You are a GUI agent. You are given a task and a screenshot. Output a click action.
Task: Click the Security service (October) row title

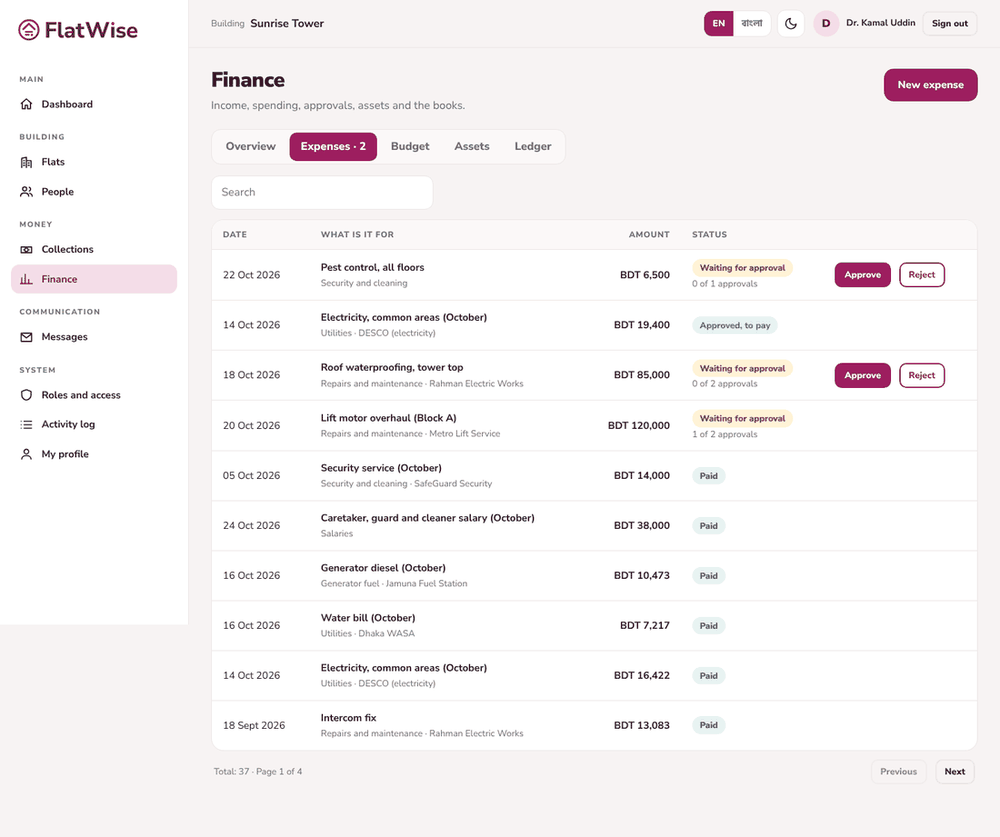pyautogui.click(x=381, y=468)
